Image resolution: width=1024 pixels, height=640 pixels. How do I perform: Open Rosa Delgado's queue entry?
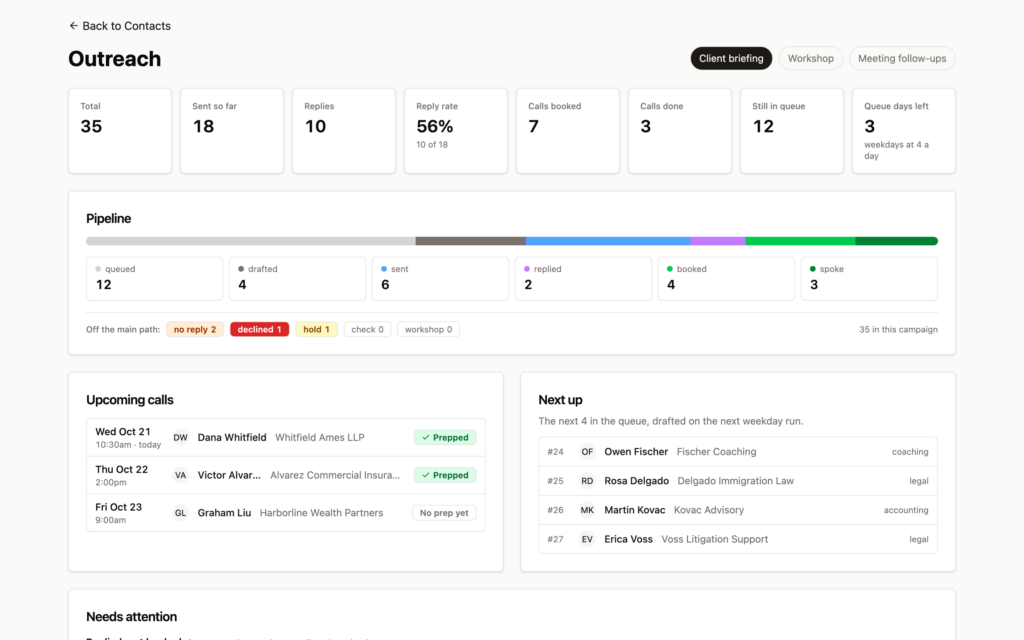(738, 481)
